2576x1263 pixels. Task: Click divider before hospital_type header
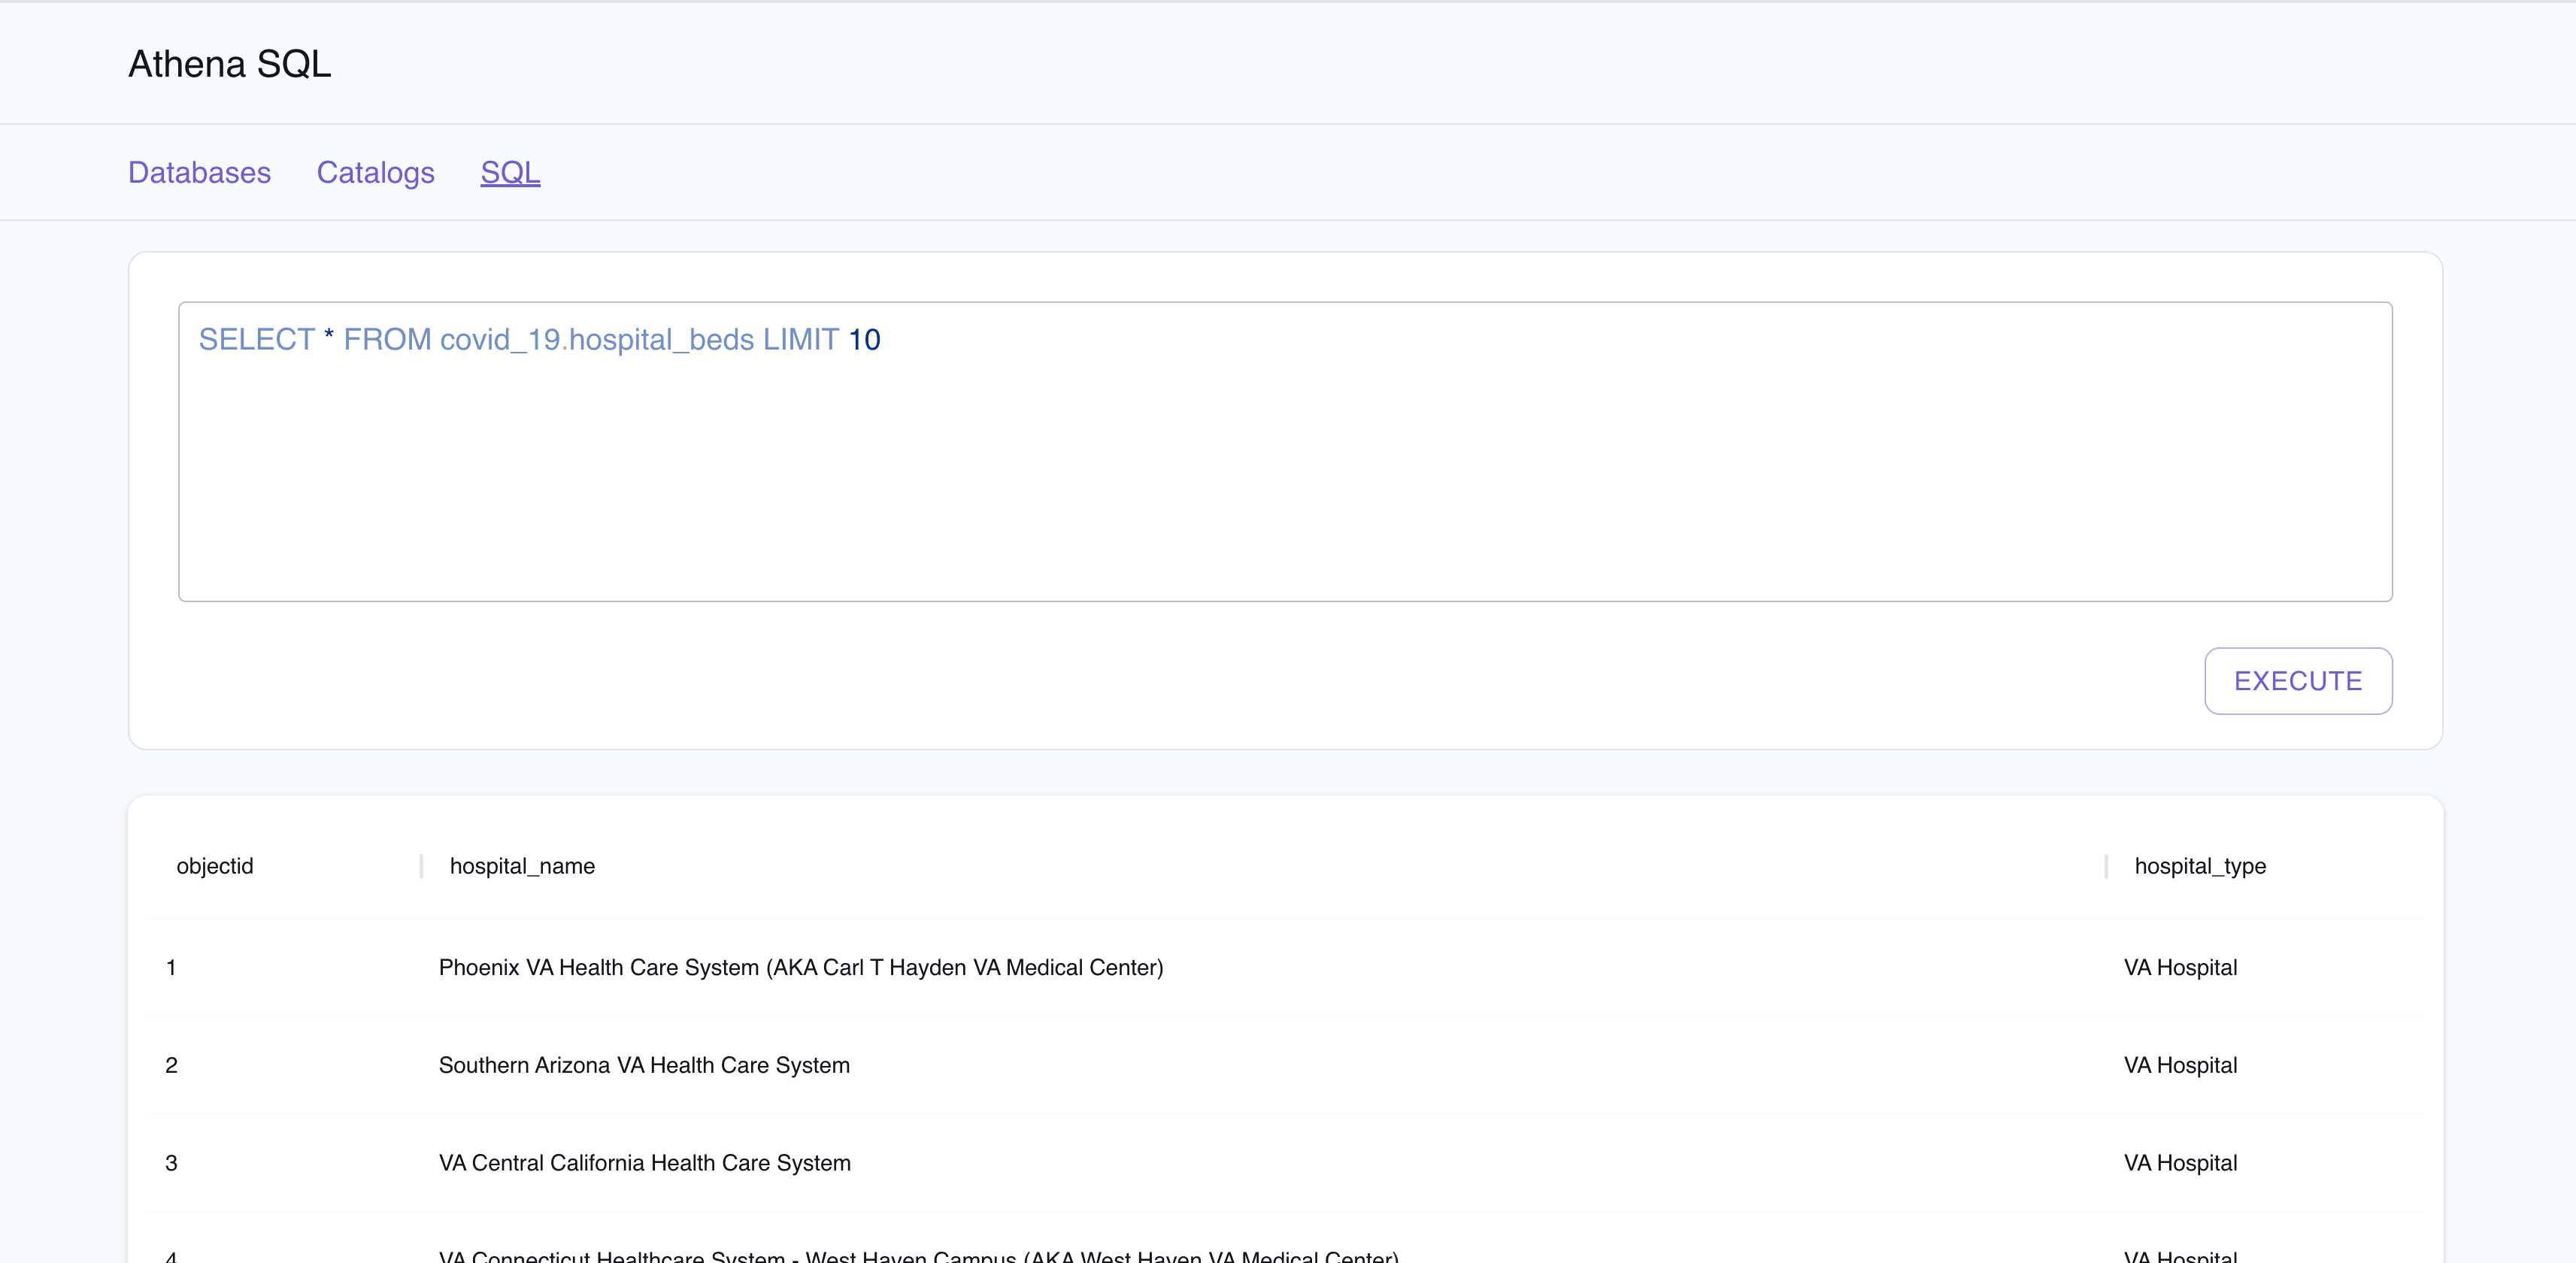click(2106, 866)
